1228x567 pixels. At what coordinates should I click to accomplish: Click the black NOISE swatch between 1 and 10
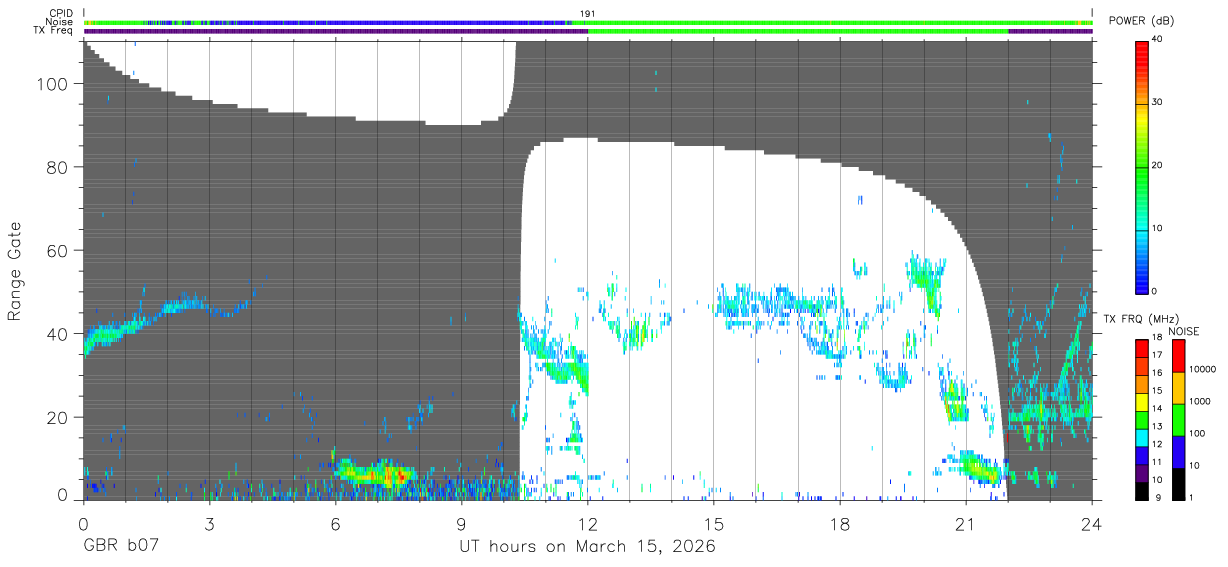(x=1178, y=482)
